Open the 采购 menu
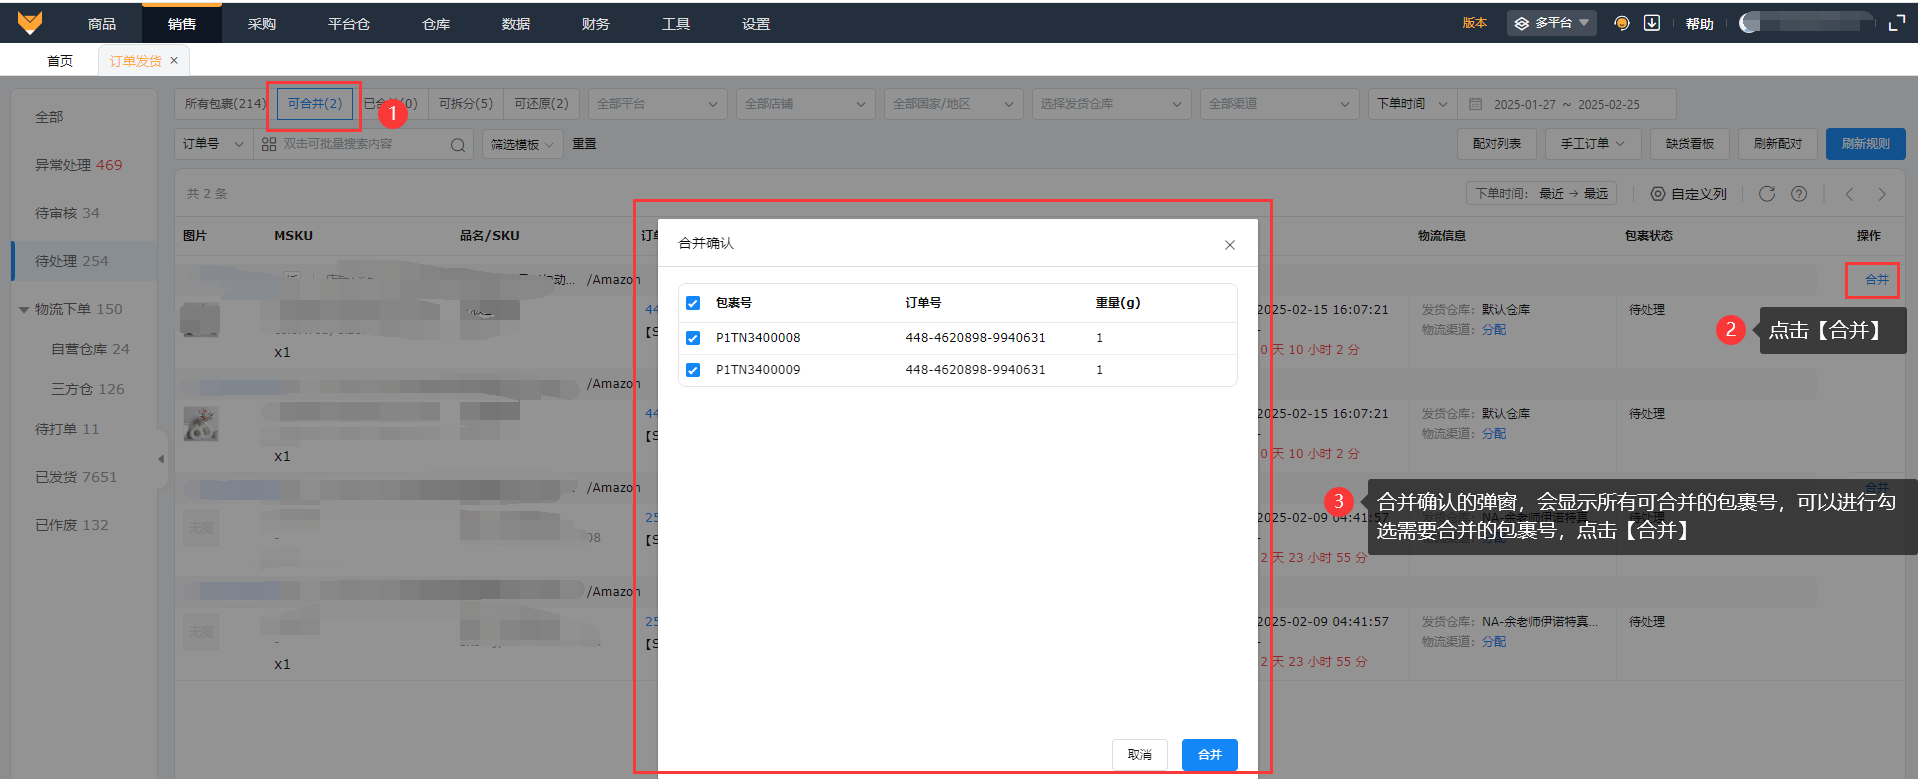Screen dimensions: 1918x779 point(262,24)
